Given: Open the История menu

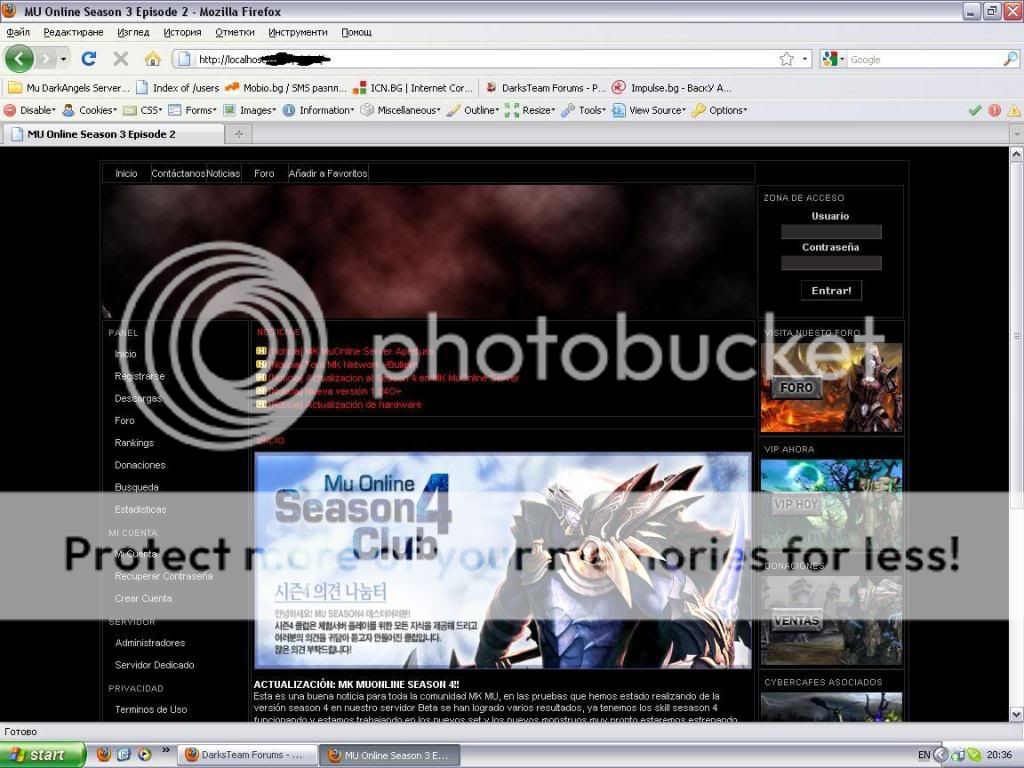Looking at the screenshot, I should pyautogui.click(x=182, y=32).
